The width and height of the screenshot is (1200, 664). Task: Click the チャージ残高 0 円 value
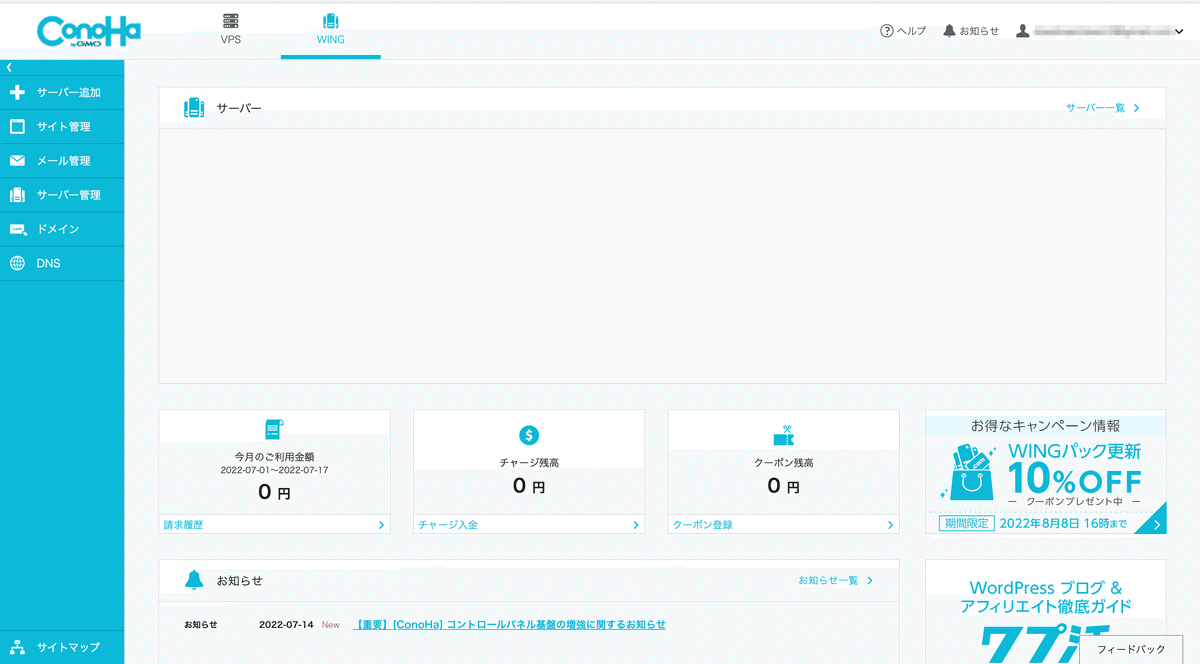[529, 486]
